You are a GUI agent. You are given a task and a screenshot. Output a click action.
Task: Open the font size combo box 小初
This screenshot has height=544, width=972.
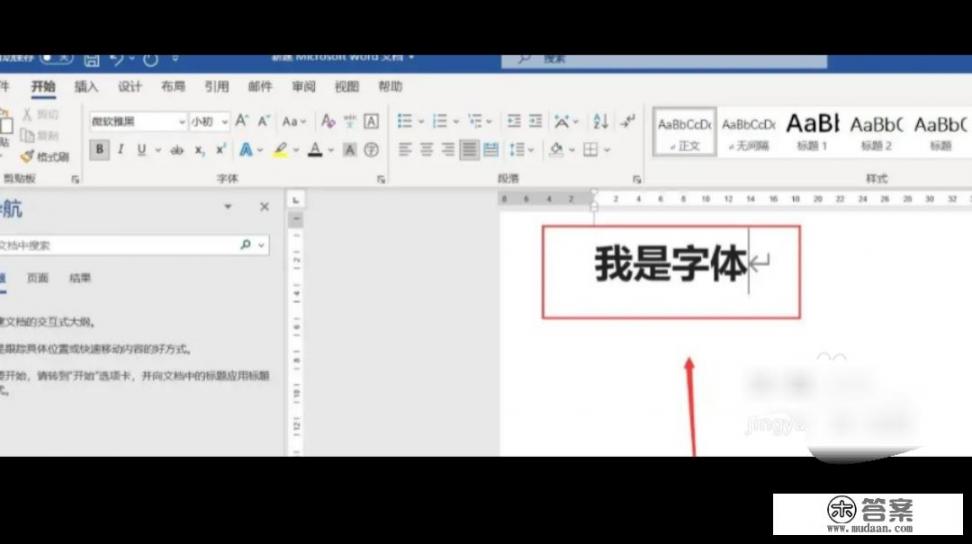[209, 121]
